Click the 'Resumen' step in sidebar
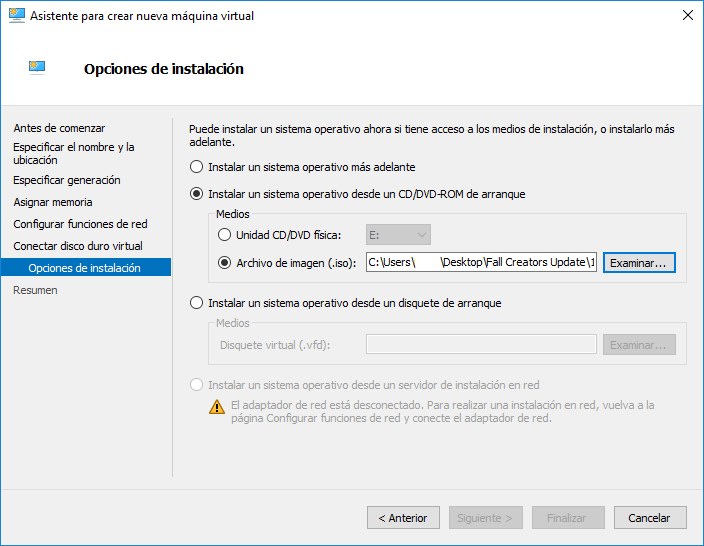This screenshot has width=704, height=546. 35,290
